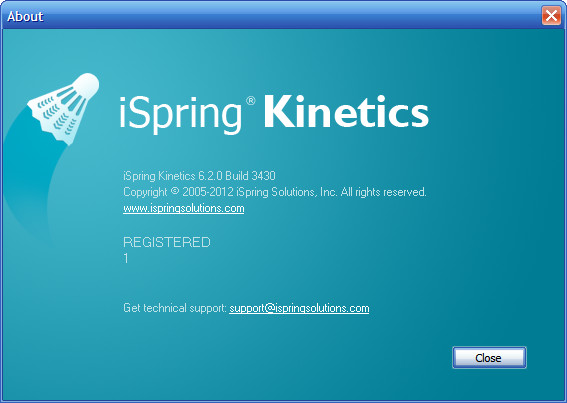The width and height of the screenshot is (567, 403).
Task: Open the www.ispringsolutions.com link
Action: [184, 209]
